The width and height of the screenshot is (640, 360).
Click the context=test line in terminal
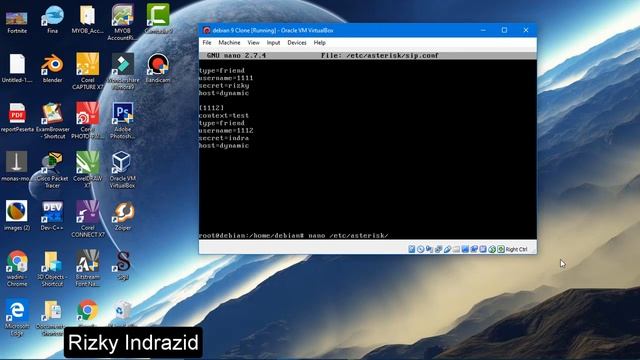point(224,116)
